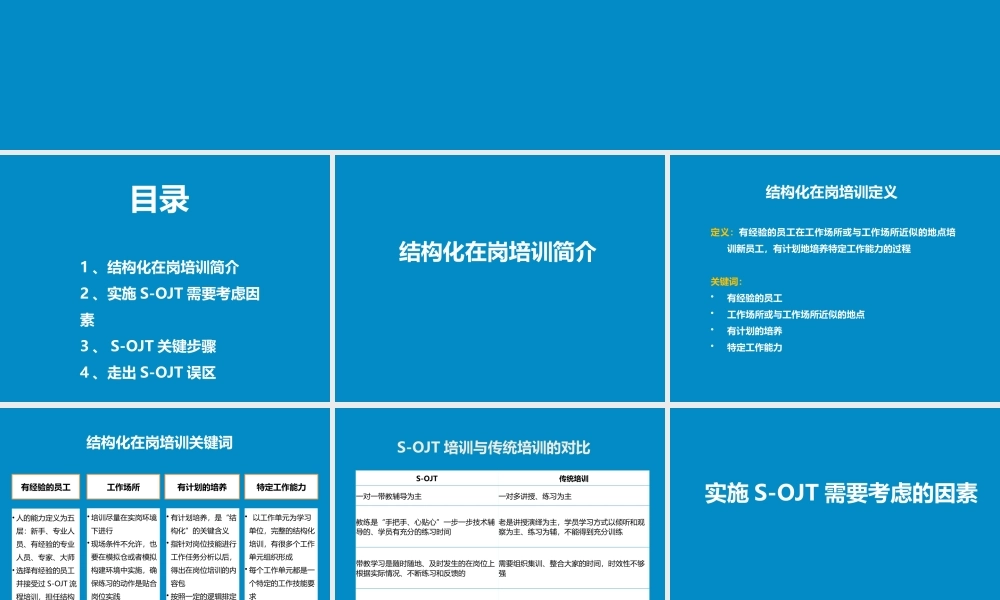Click the S-OJT table column header

(427, 478)
